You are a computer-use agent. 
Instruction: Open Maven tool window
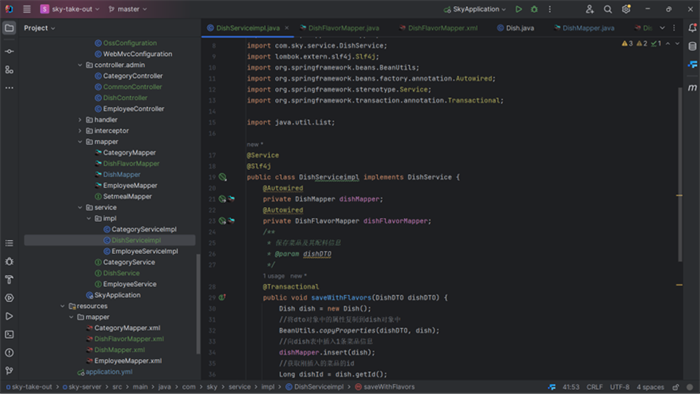pyautogui.click(x=692, y=88)
